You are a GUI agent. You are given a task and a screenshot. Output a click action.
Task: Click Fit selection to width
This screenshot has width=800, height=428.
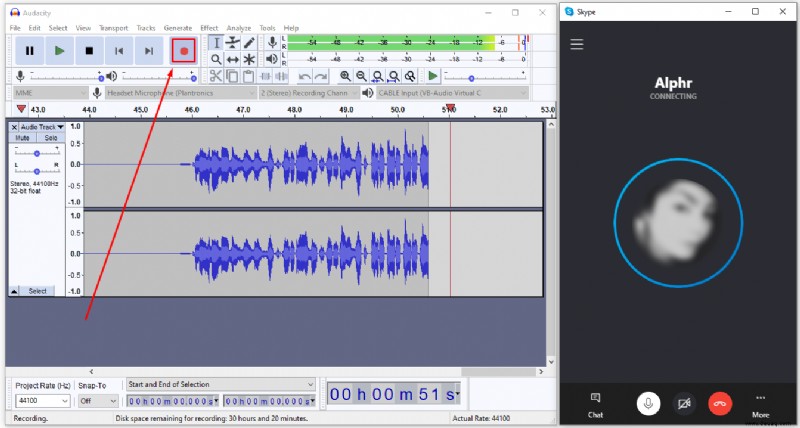(378, 77)
